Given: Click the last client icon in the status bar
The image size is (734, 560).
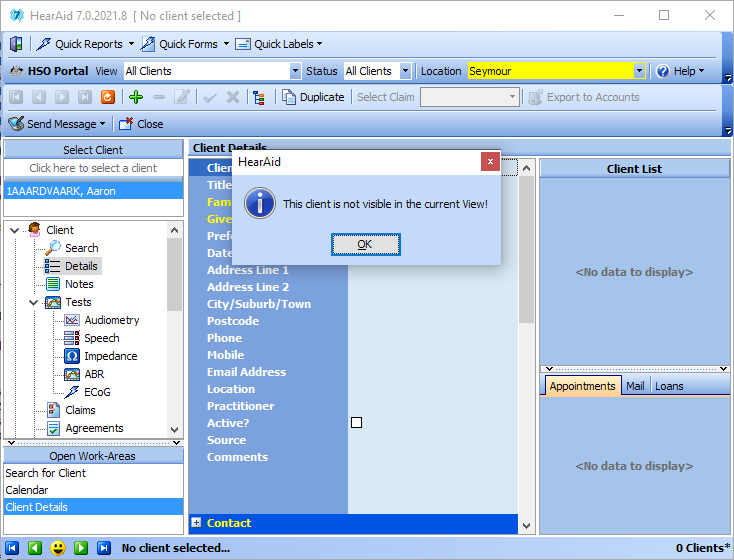Looking at the screenshot, I should point(104,548).
